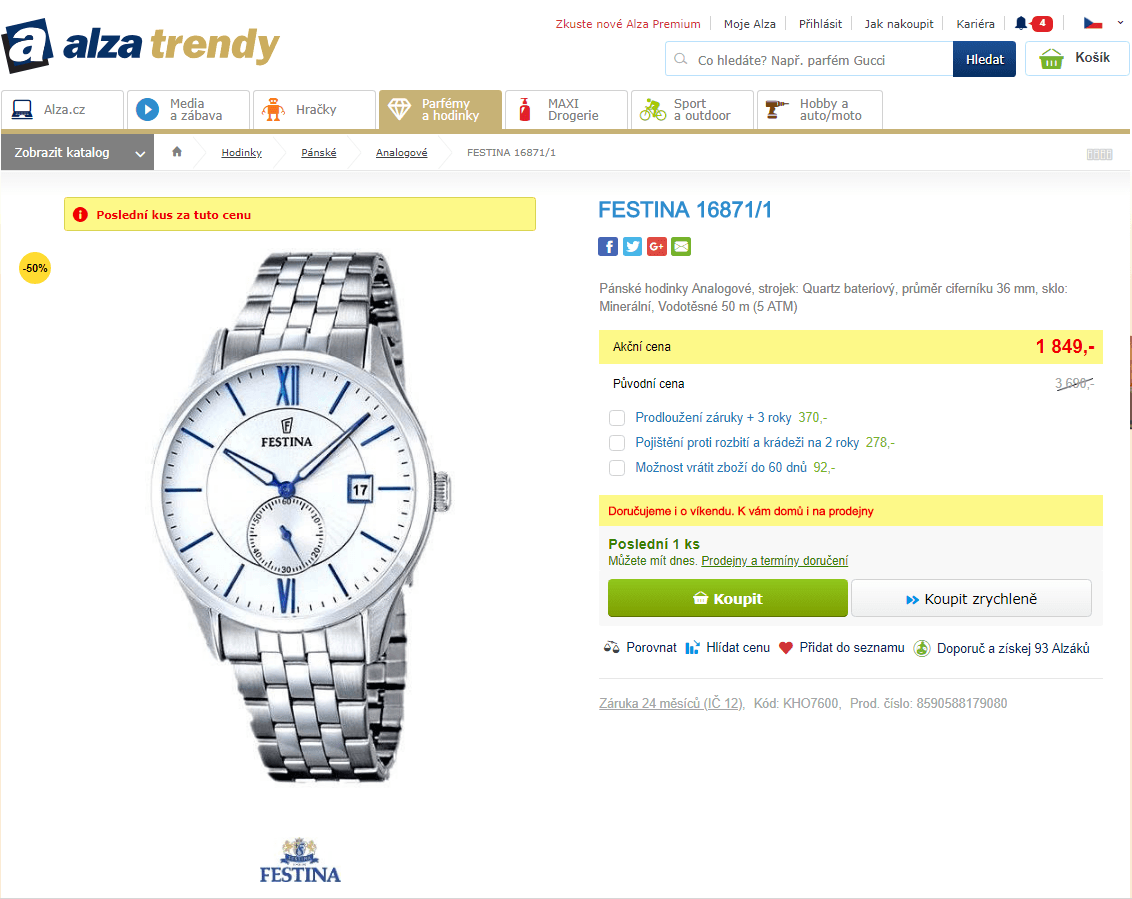Switch to the Hračky tab

(314, 110)
